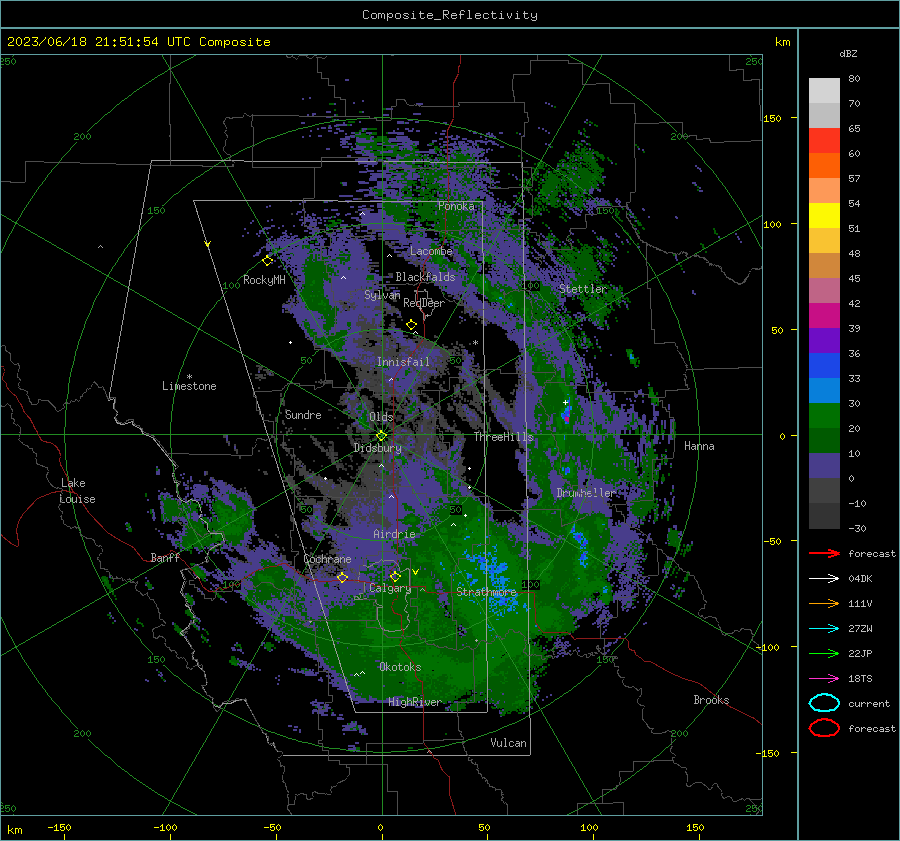
Task: Click the Okotoks city label
Action: pos(400,667)
